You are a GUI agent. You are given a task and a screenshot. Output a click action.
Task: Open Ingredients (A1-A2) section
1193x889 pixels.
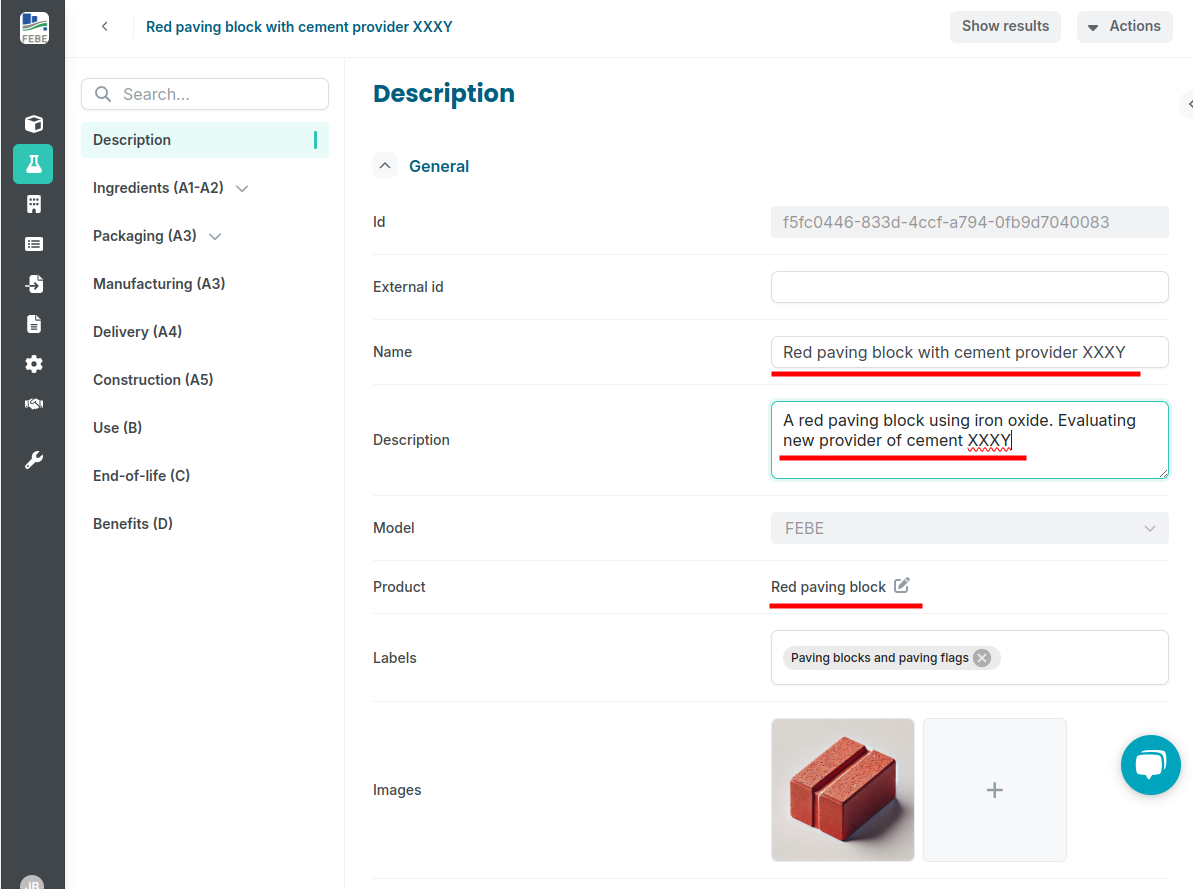click(158, 188)
